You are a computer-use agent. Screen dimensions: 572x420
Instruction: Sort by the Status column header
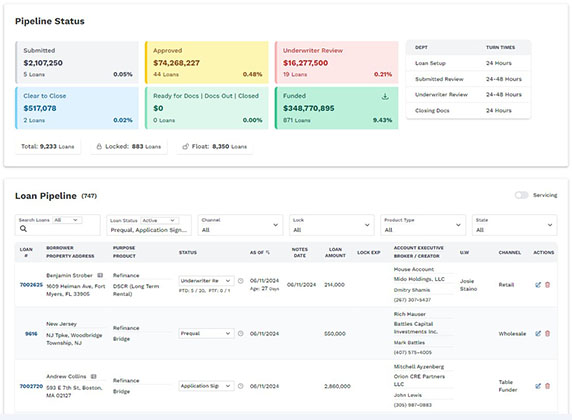188,253
